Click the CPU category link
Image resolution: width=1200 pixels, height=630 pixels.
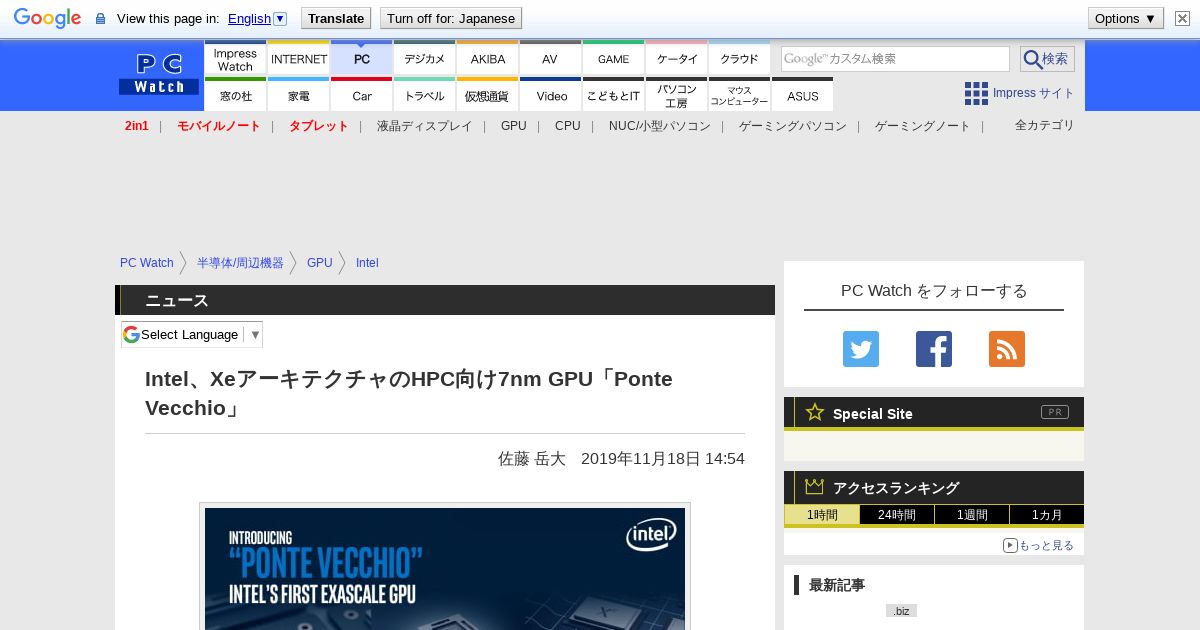568,126
